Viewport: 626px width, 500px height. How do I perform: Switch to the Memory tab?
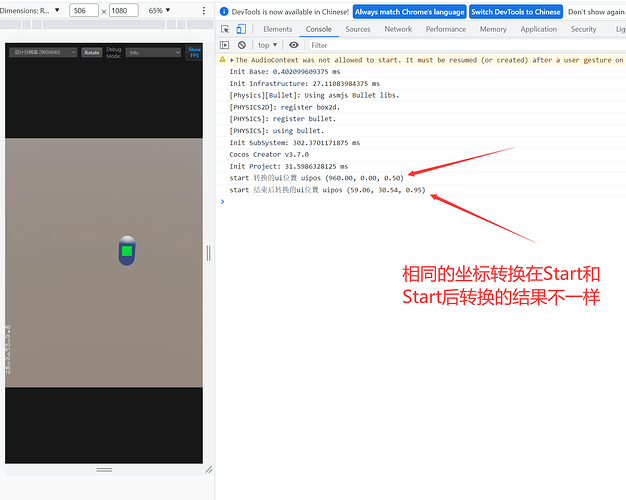(x=493, y=29)
